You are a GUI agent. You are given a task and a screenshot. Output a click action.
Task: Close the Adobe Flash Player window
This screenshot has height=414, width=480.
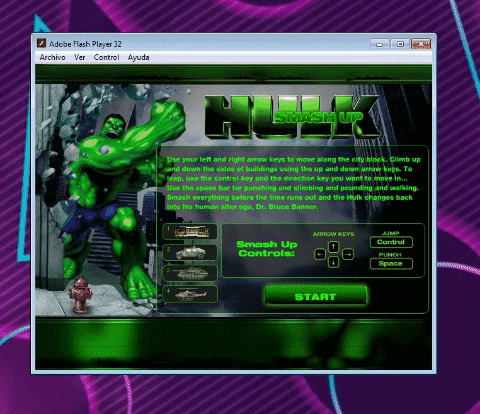click(x=421, y=44)
